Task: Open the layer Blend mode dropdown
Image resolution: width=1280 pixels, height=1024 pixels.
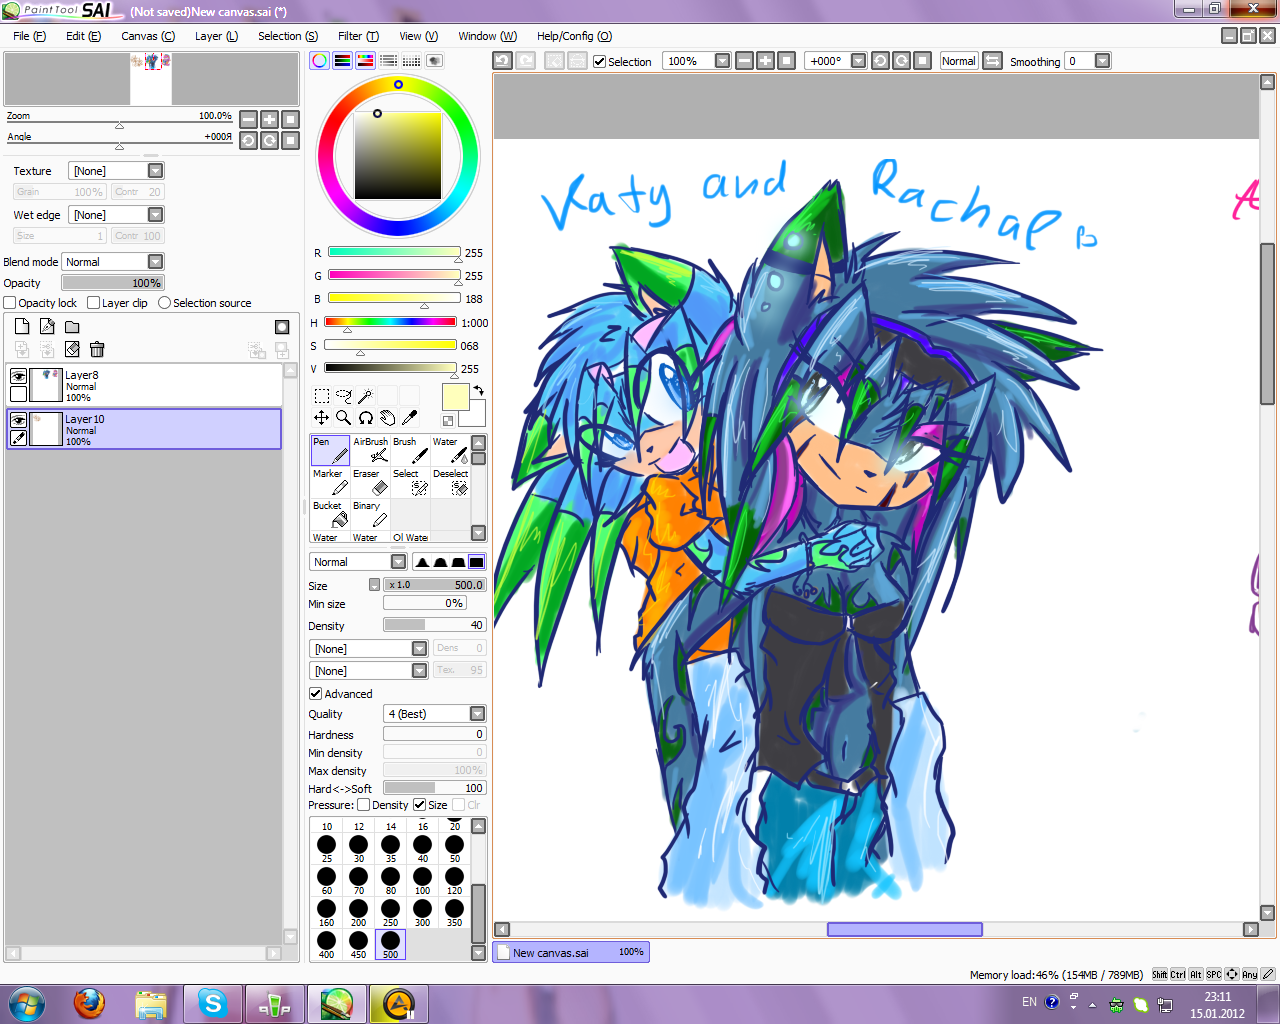Action: [x=155, y=262]
